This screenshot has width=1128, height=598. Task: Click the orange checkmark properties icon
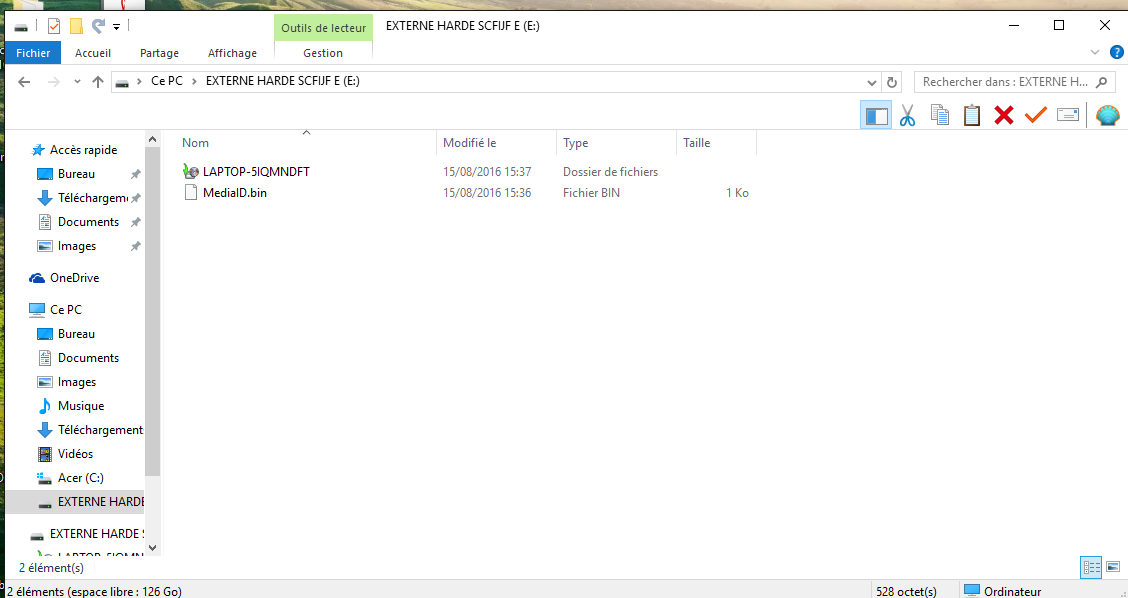(x=1035, y=115)
